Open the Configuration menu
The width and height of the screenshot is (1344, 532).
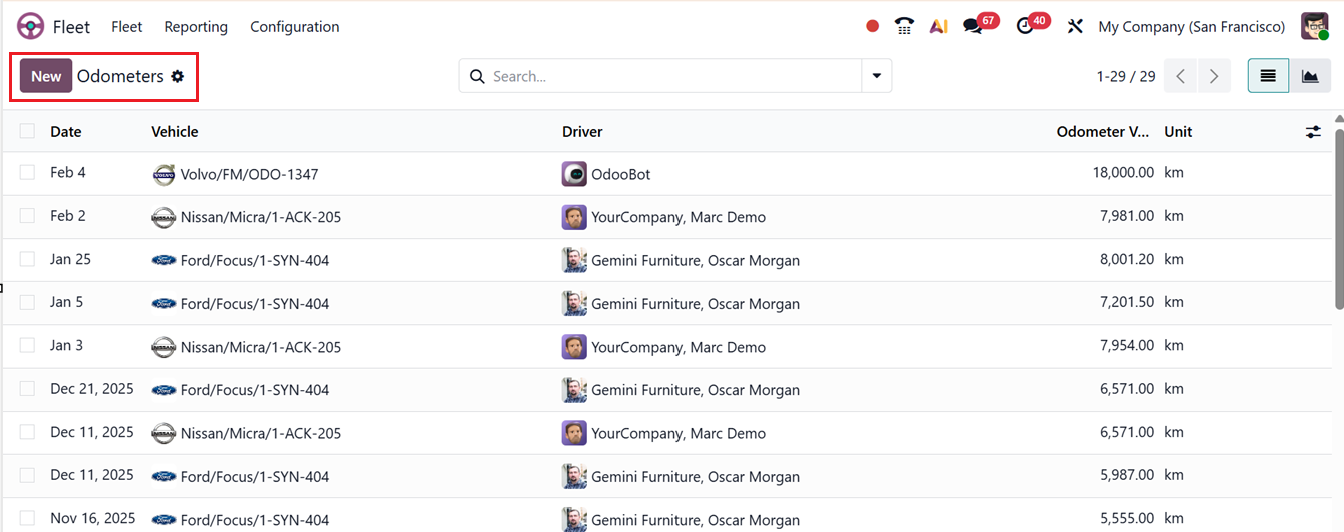294,27
